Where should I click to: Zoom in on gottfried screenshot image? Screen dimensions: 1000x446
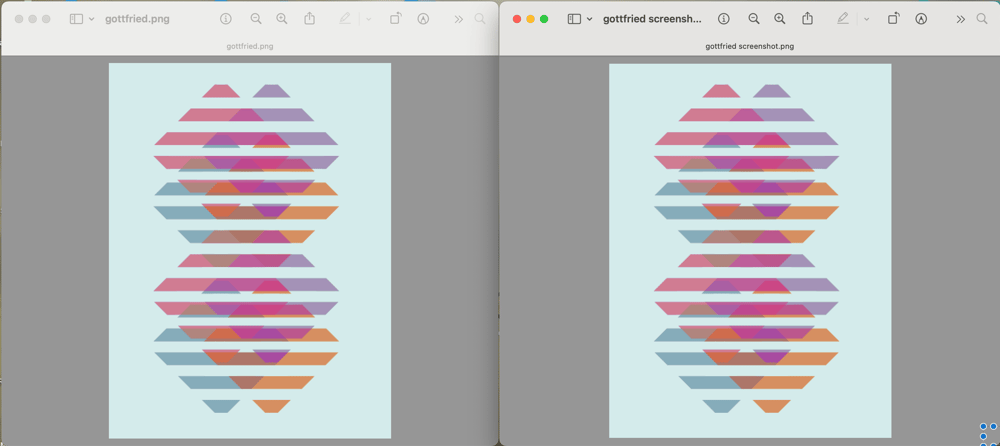click(x=779, y=19)
